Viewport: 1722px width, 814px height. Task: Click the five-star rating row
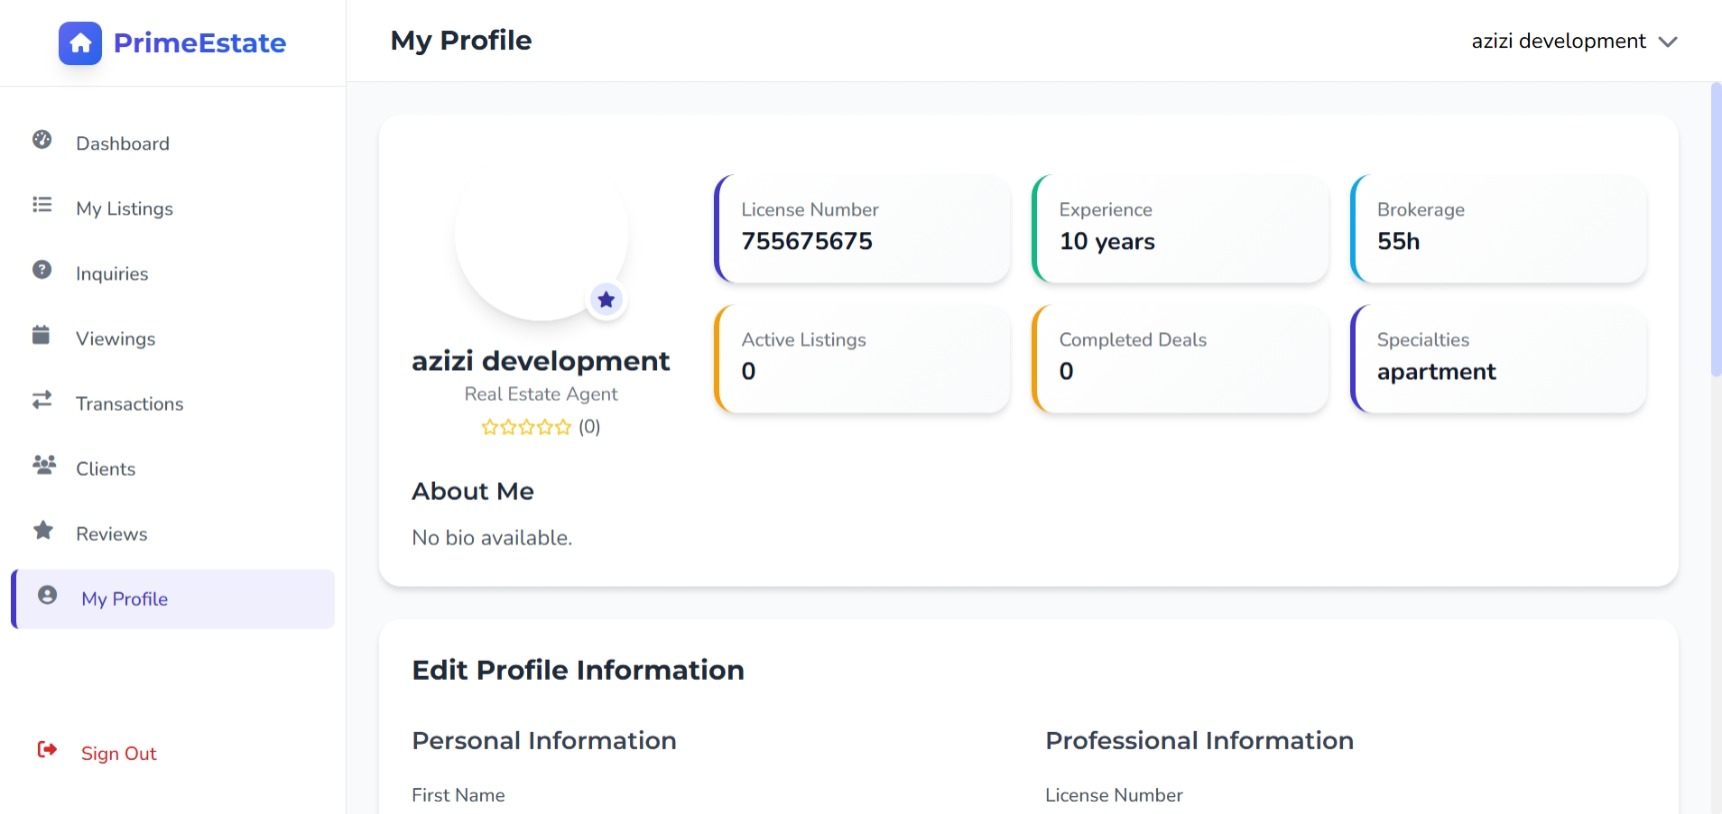click(x=526, y=427)
